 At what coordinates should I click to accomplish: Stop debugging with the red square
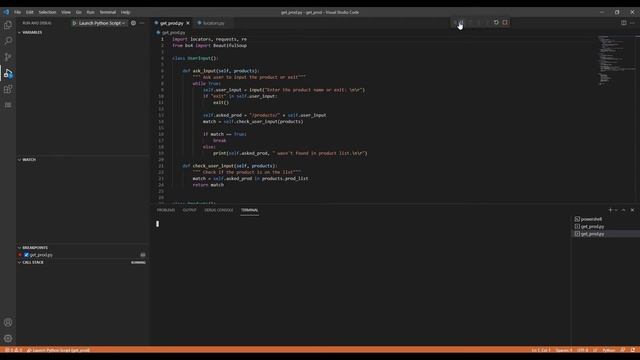click(505, 22)
